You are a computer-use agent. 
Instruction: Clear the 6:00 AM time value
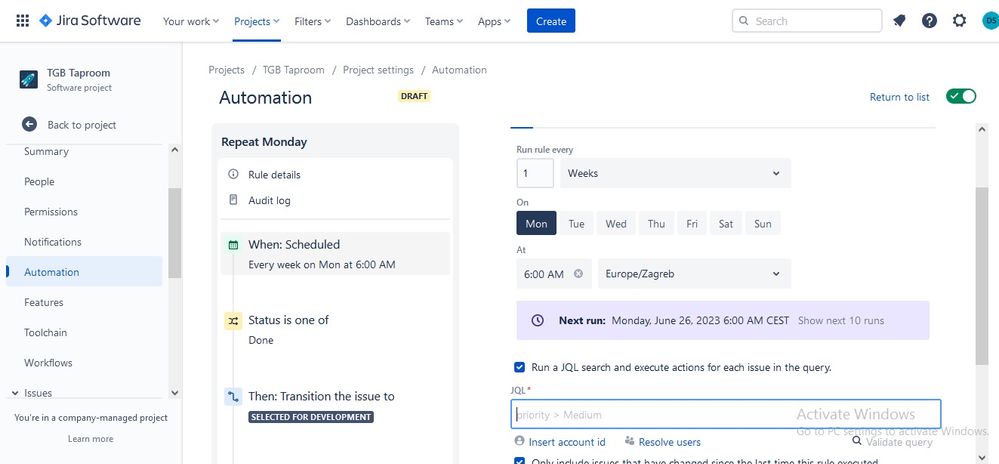click(x=578, y=273)
